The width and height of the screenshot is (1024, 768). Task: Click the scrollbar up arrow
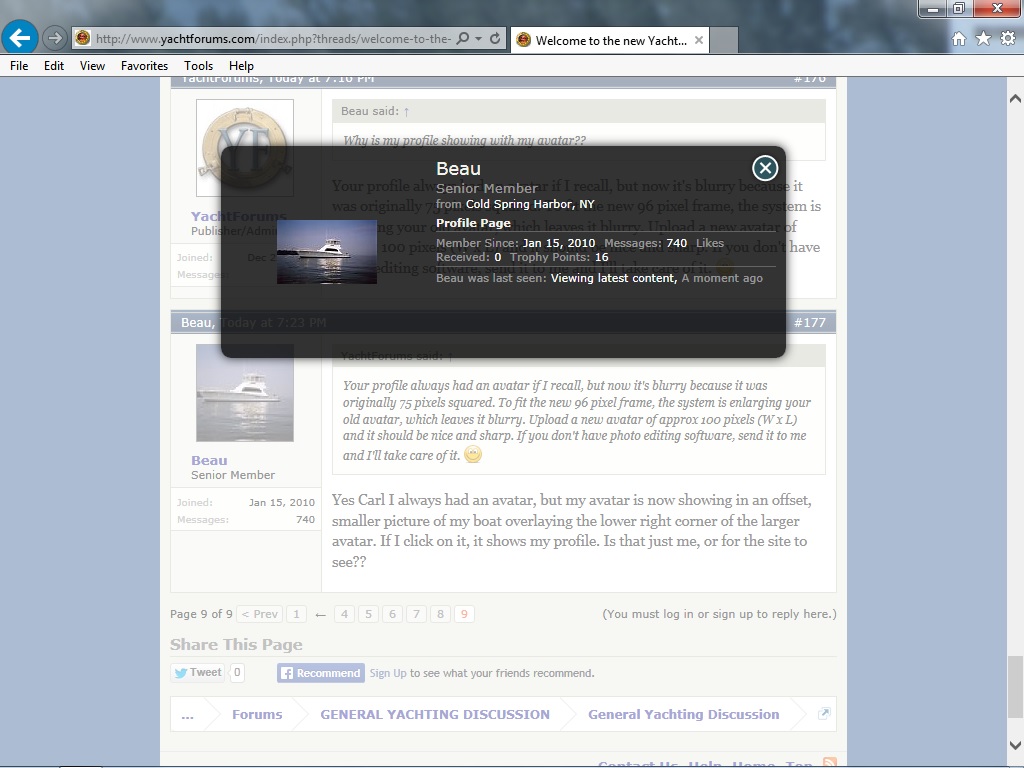point(1015,99)
